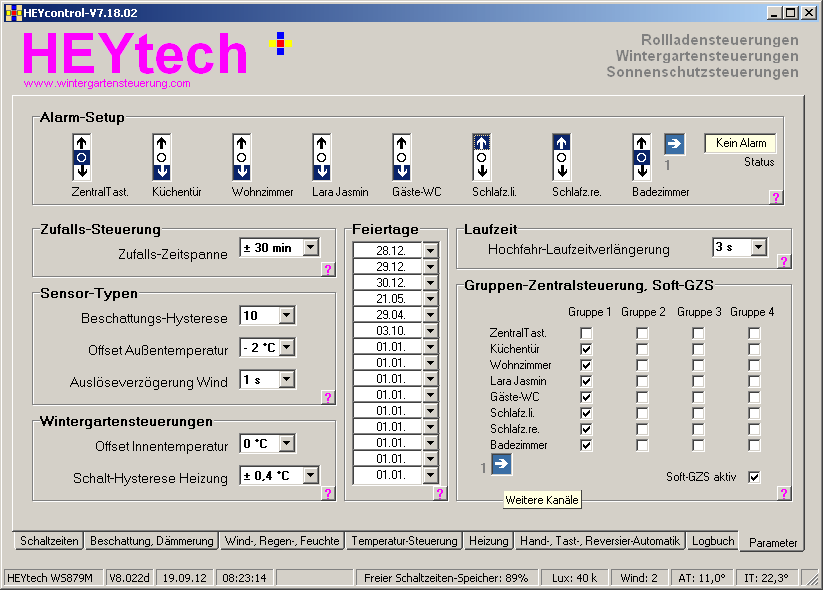Select the stop circle for Badezimmer alarm
Image resolution: width=823 pixels, height=590 pixels.
(x=641, y=157)
